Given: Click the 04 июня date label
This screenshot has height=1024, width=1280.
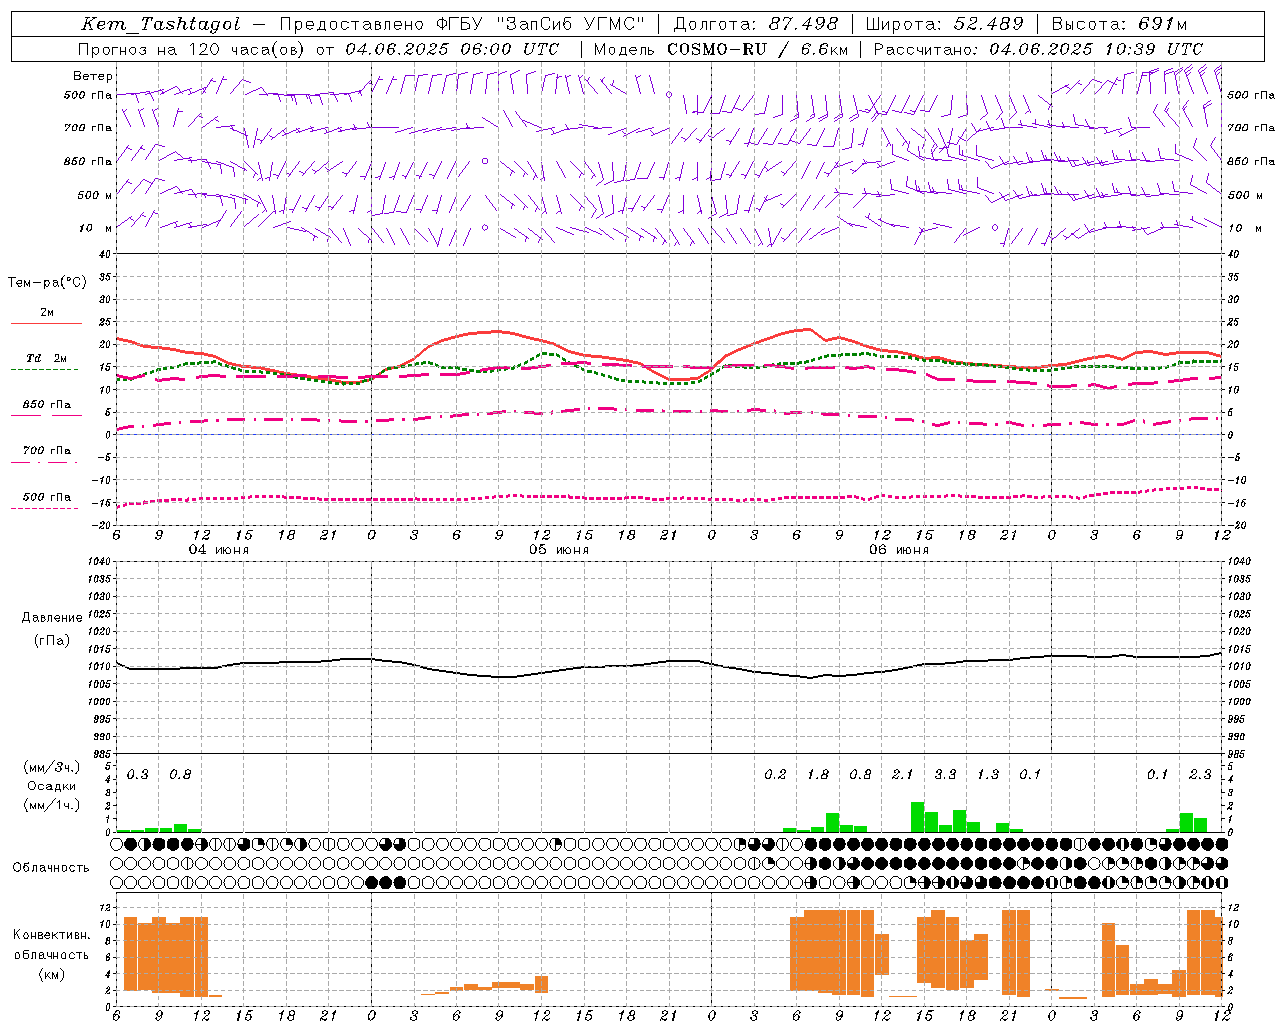Looking at the screenshot, I should [219, 550].
